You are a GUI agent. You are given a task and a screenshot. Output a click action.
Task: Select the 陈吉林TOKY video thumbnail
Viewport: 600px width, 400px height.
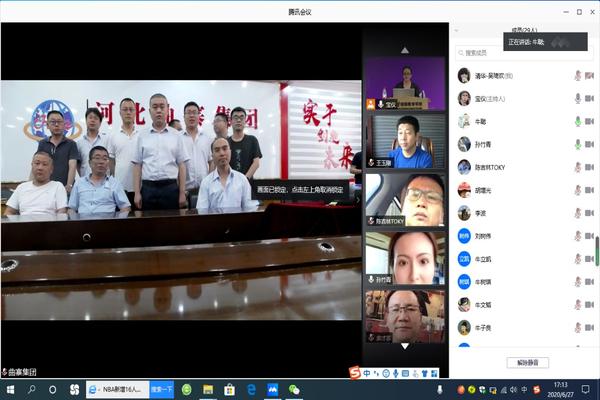(405, 200)
